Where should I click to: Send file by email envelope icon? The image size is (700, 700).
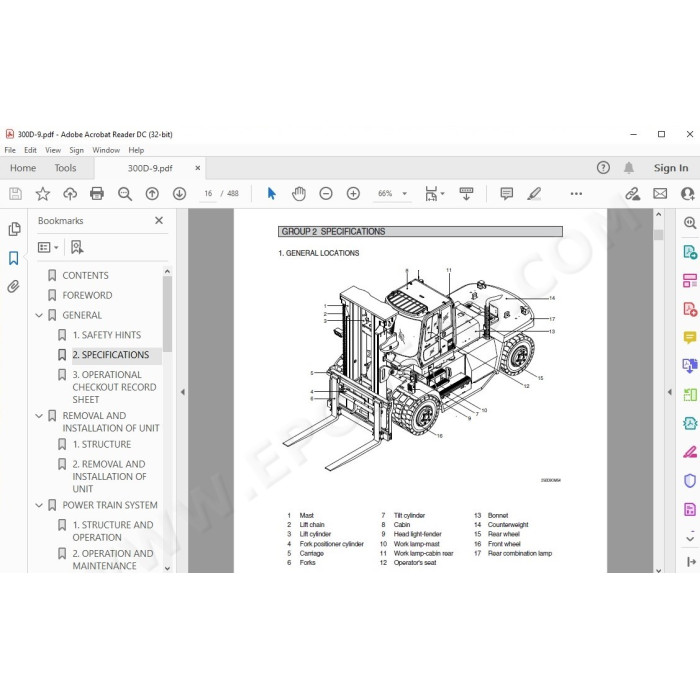click(660, 193)
